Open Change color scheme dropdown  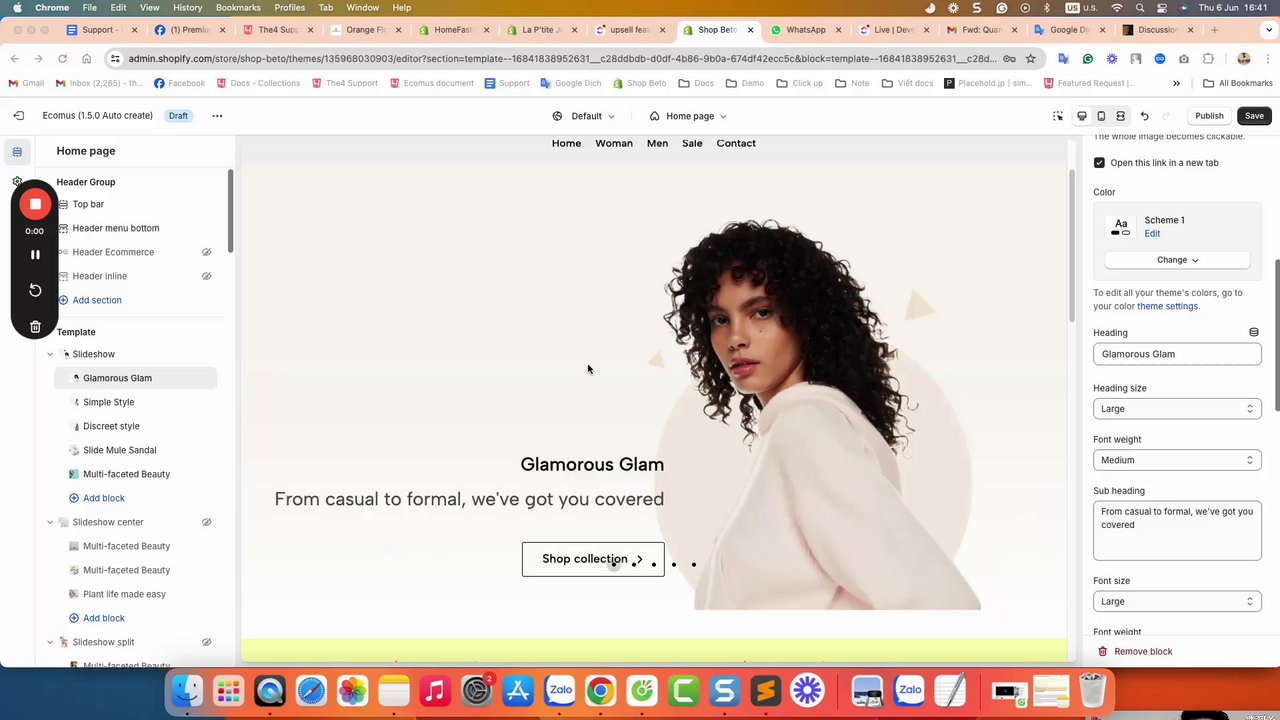pyautogui.click(x=1177, y=260)
